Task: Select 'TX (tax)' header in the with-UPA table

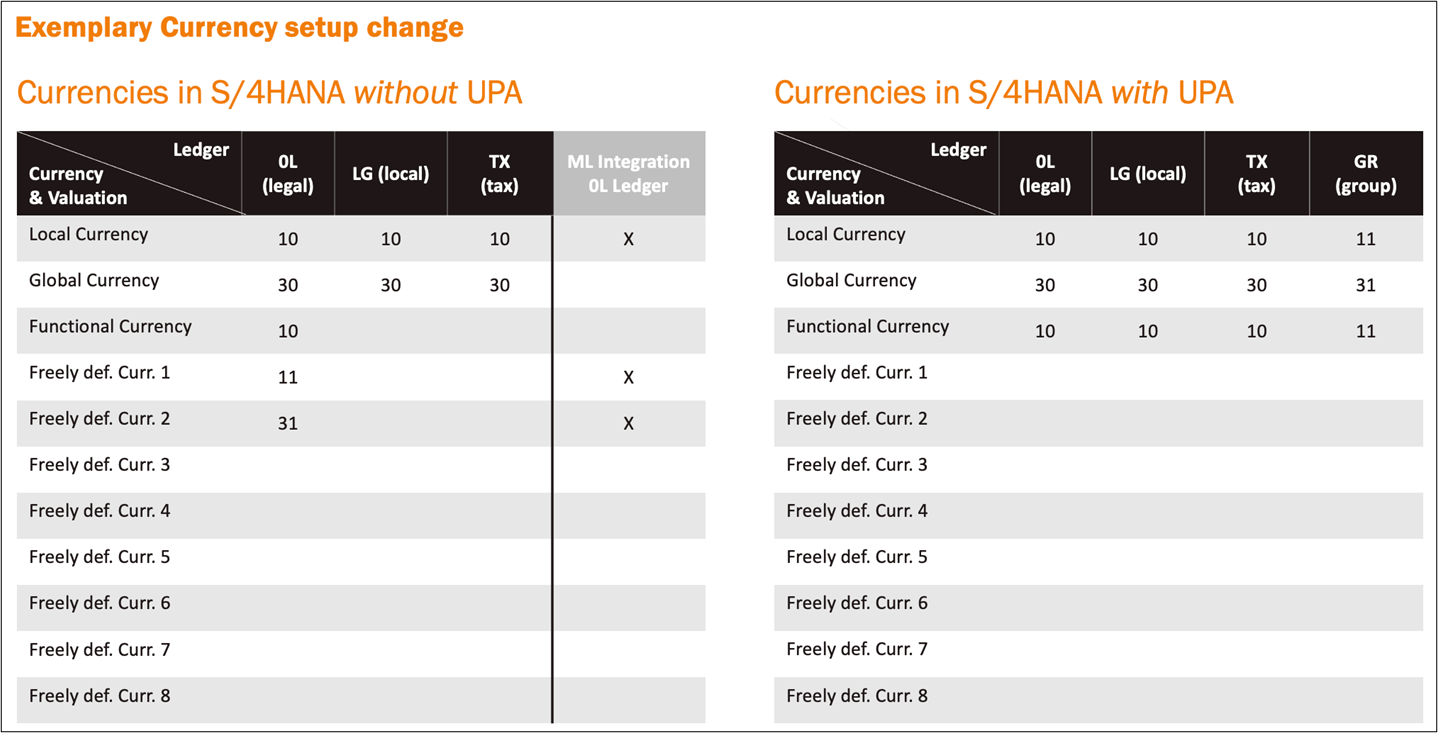Action: 1256,173
